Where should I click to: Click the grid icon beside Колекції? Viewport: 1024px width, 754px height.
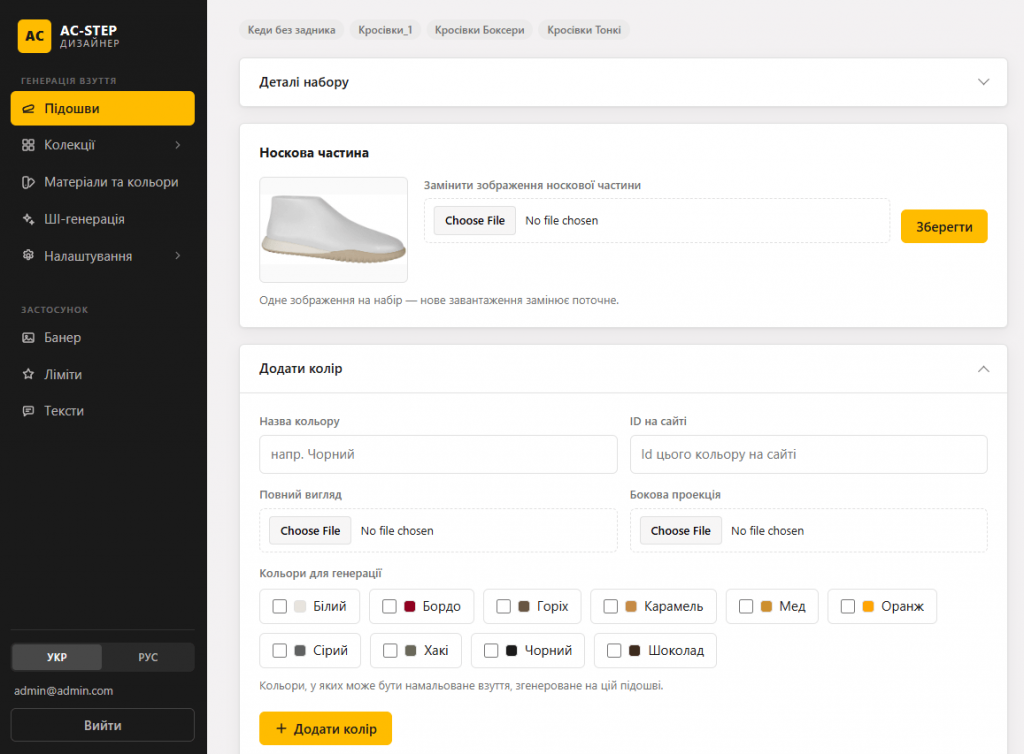28,145
